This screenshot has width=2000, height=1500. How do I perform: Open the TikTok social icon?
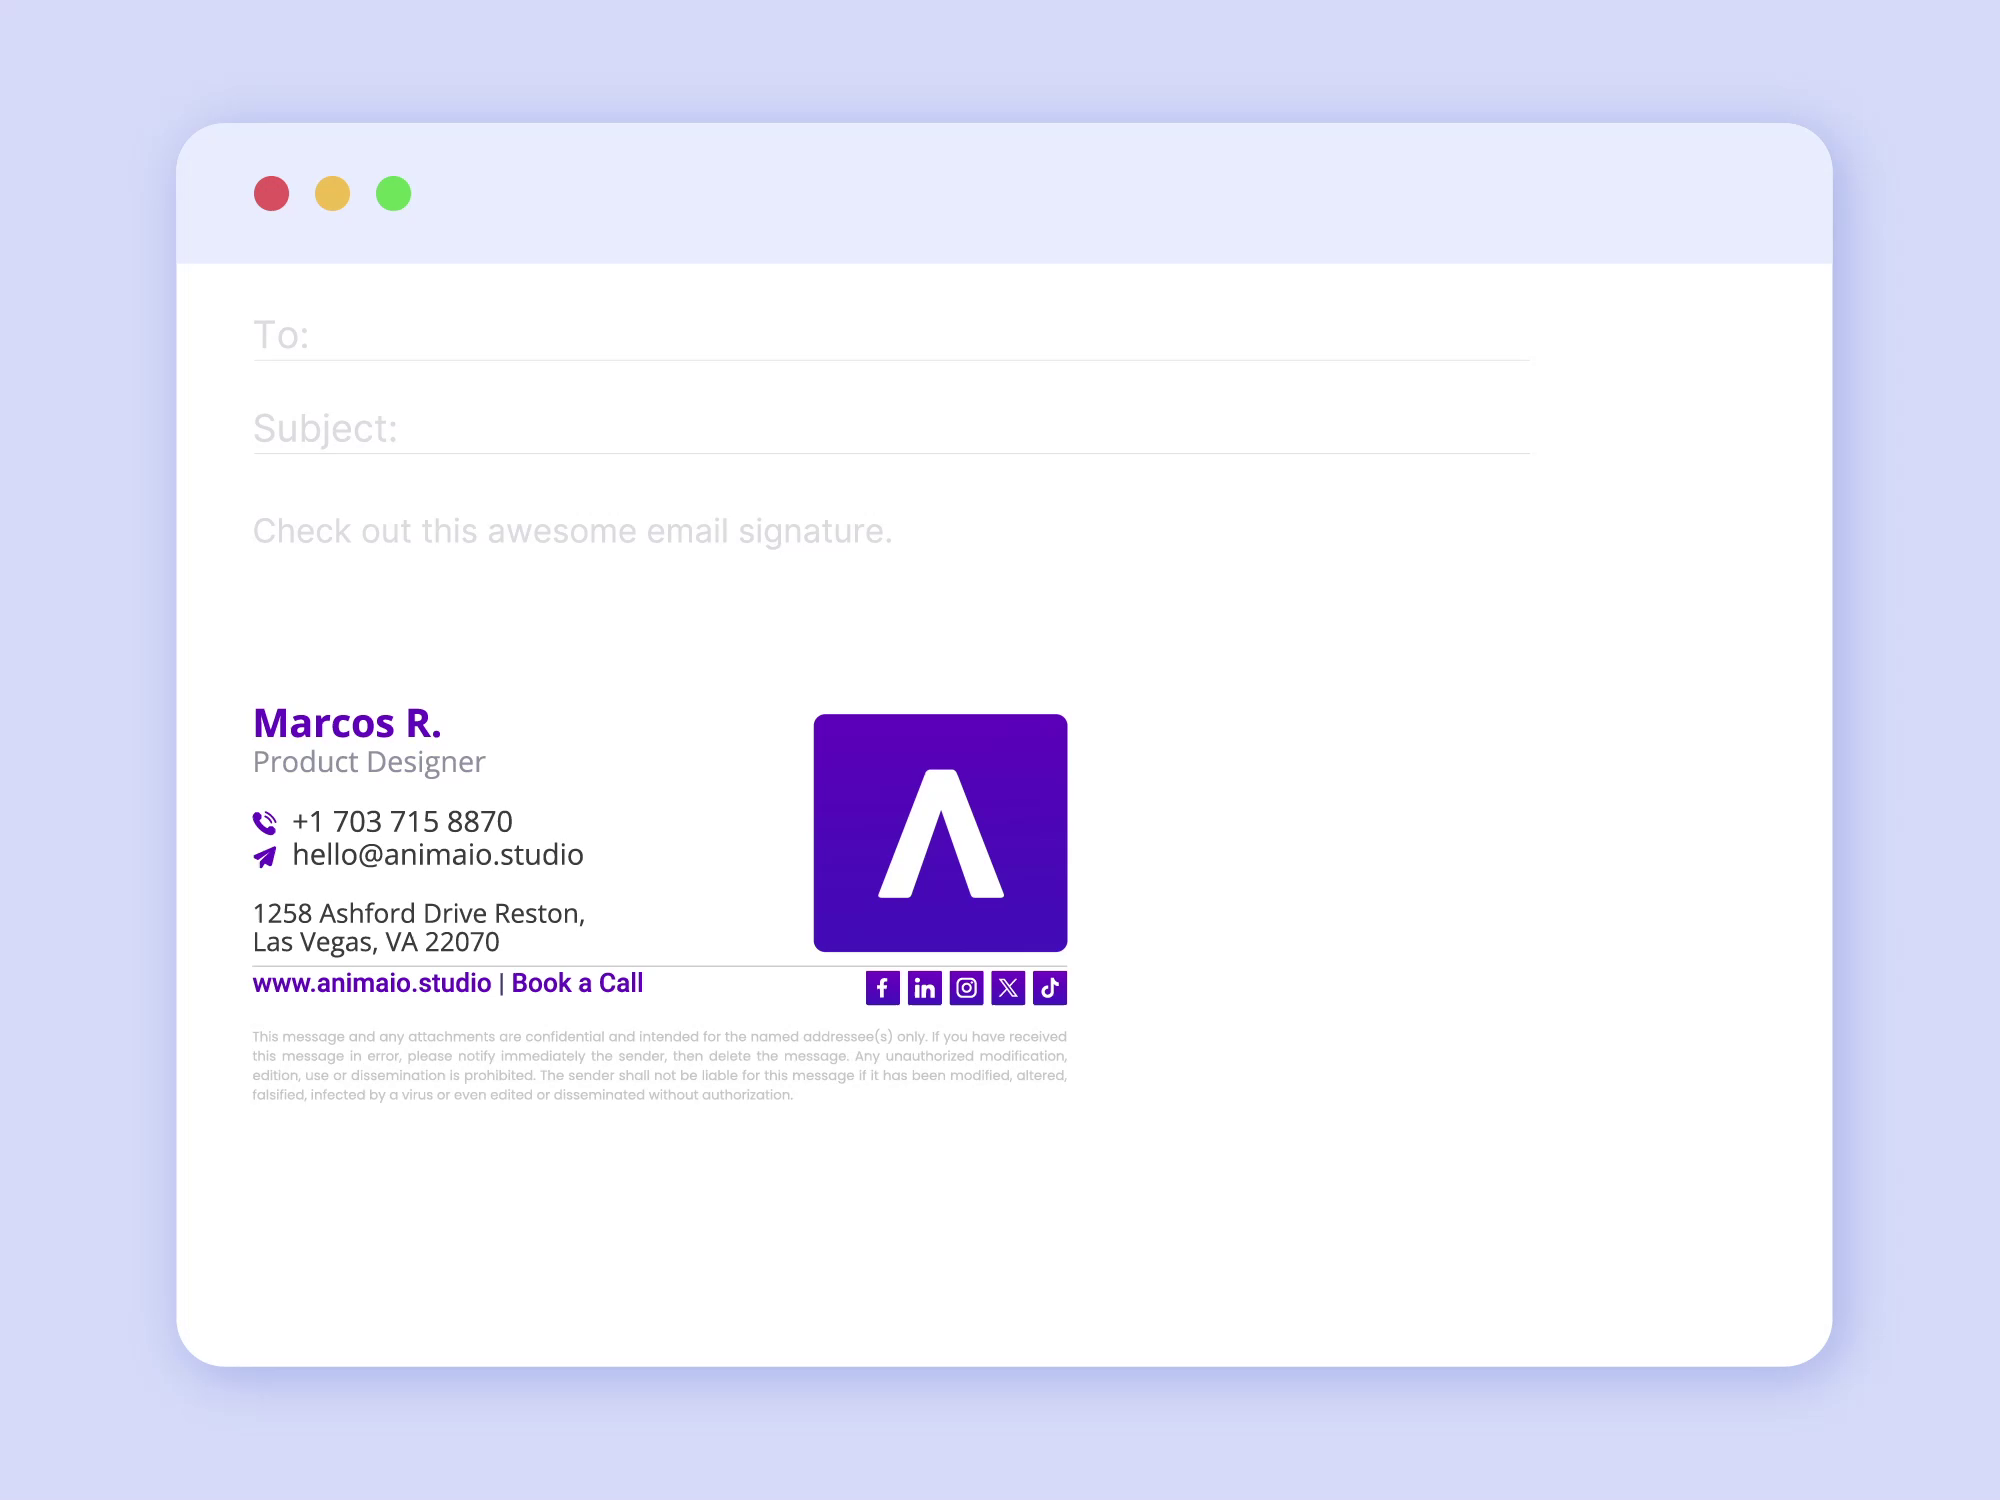pos(1050,988)
